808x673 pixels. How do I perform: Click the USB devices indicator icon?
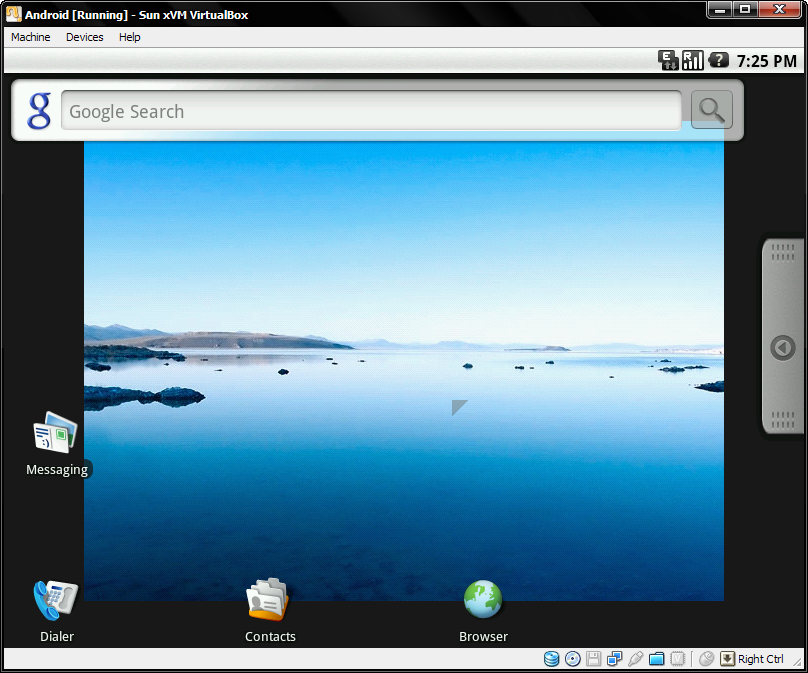pyautogui.click(x=635, y=659)
